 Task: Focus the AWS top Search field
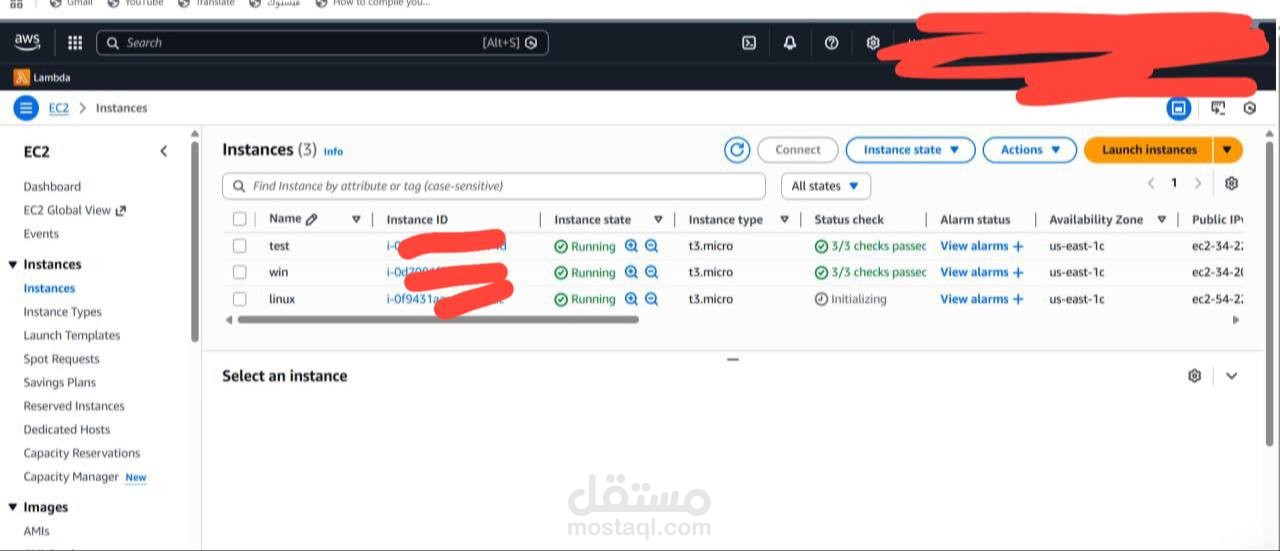tap(322, 43)
